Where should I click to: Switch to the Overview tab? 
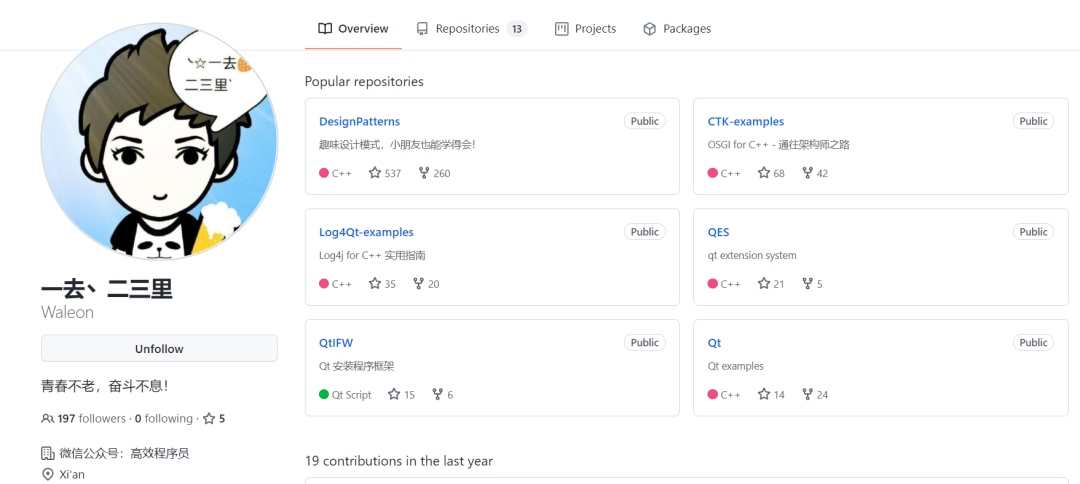pos(353,29)
